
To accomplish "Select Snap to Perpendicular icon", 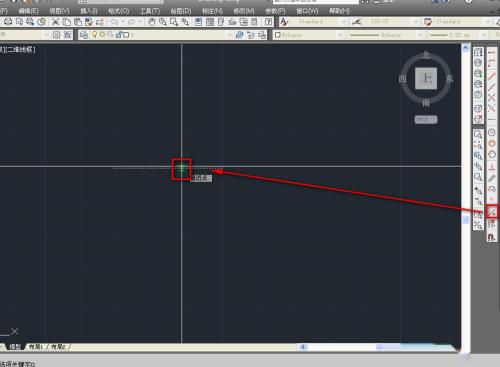I will 491,167.
